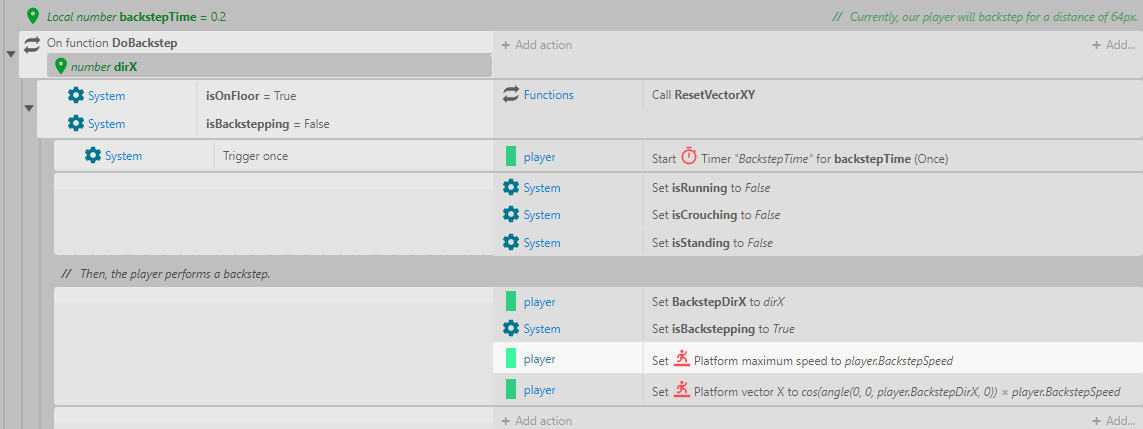The image size is (1143, 429).
Task: Select the Set isCrouching to False action
Action: pos(716,215)
